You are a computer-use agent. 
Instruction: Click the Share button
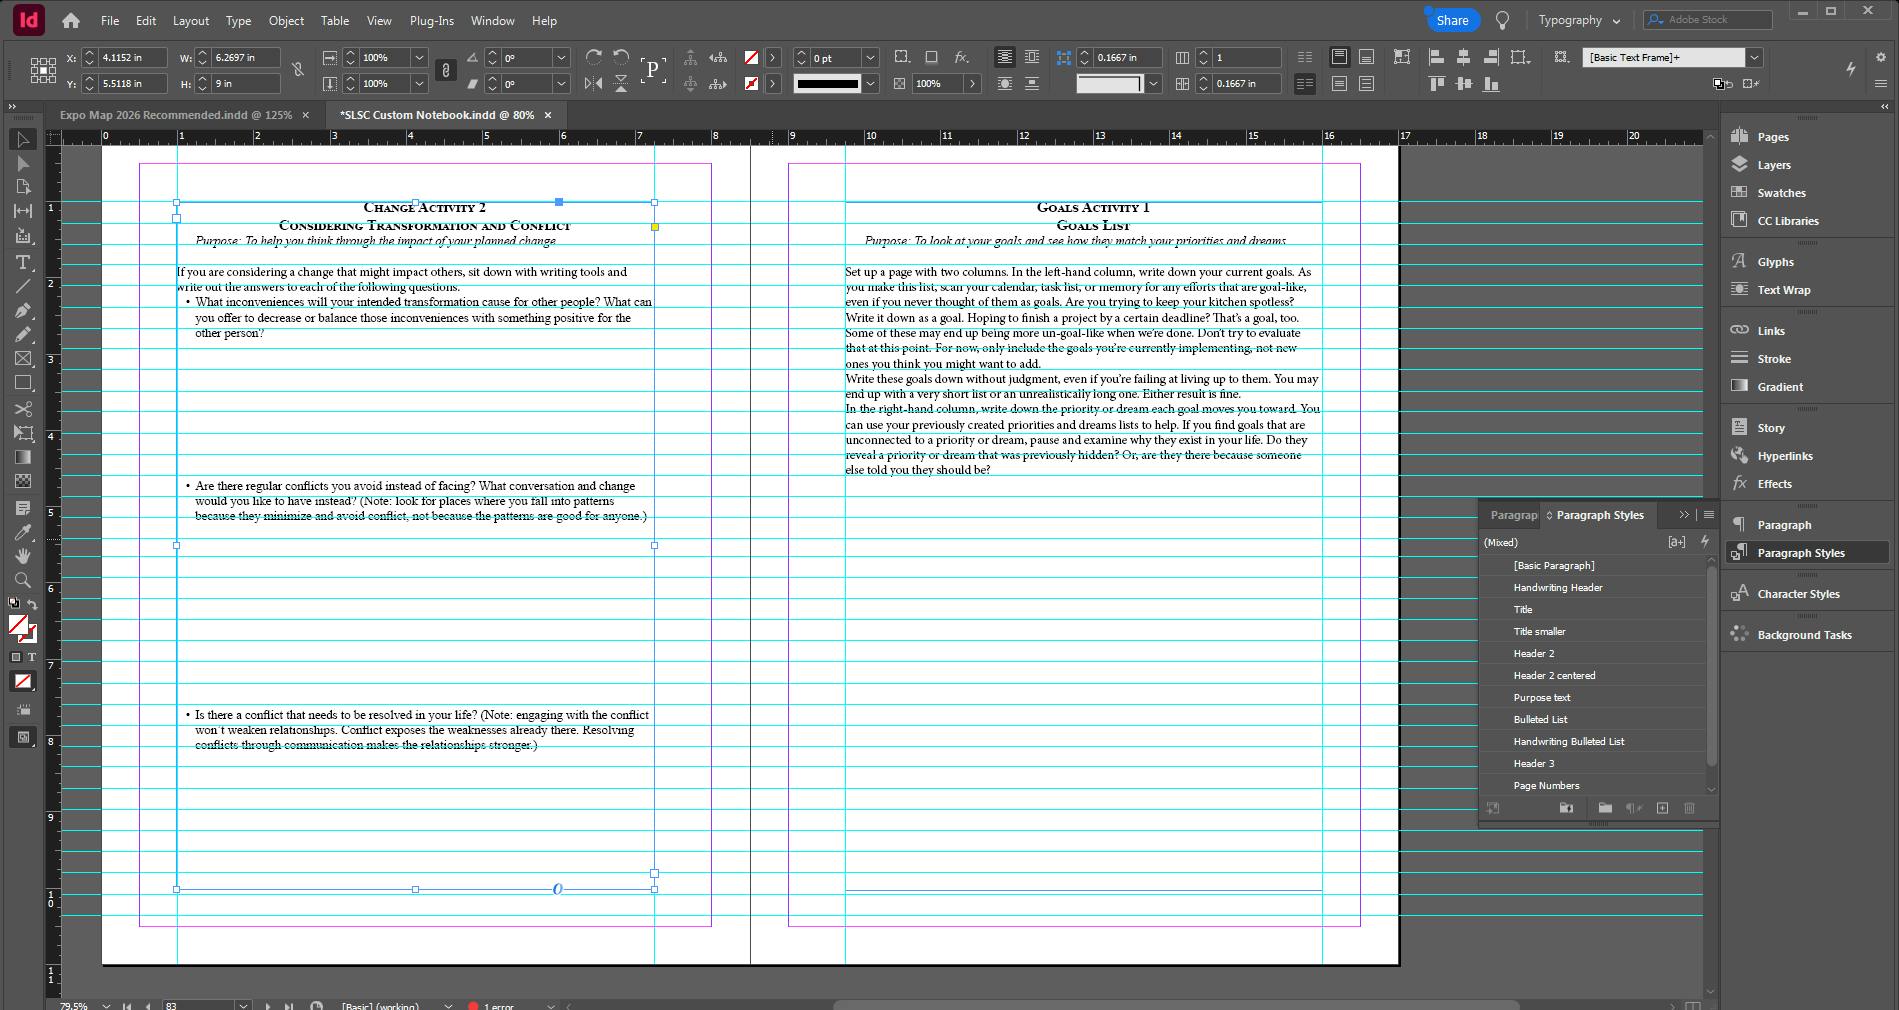(1452, 20)
